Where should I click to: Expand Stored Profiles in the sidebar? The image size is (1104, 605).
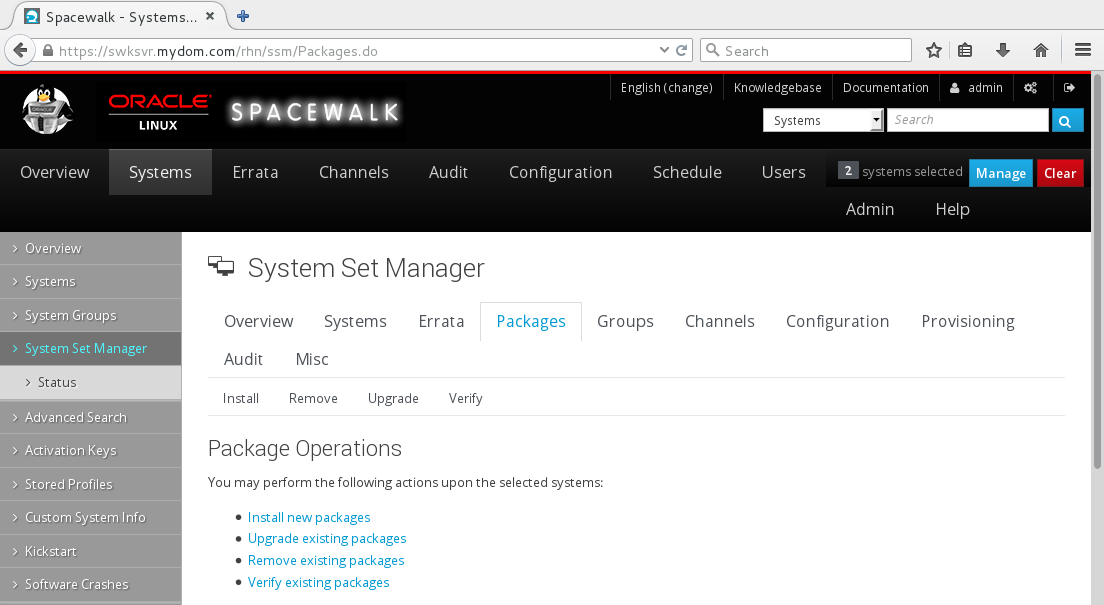91,485
